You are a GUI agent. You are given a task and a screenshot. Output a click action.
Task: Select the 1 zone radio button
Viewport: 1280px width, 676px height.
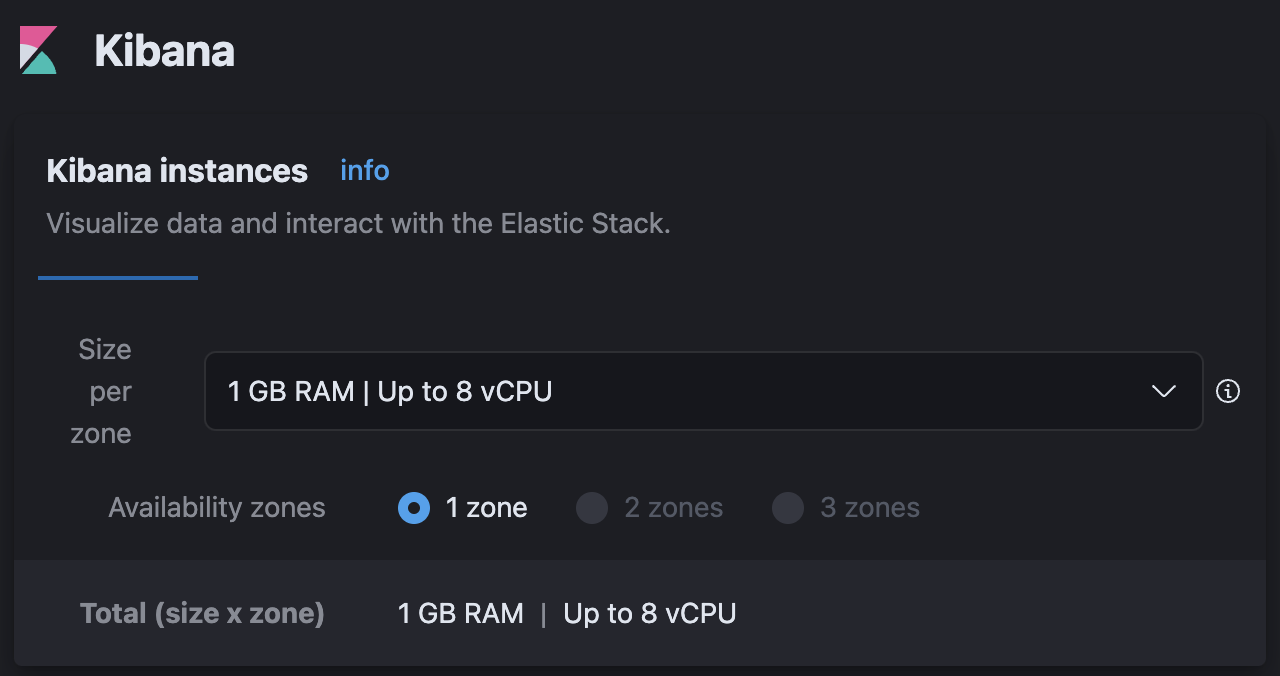(414, 508)
